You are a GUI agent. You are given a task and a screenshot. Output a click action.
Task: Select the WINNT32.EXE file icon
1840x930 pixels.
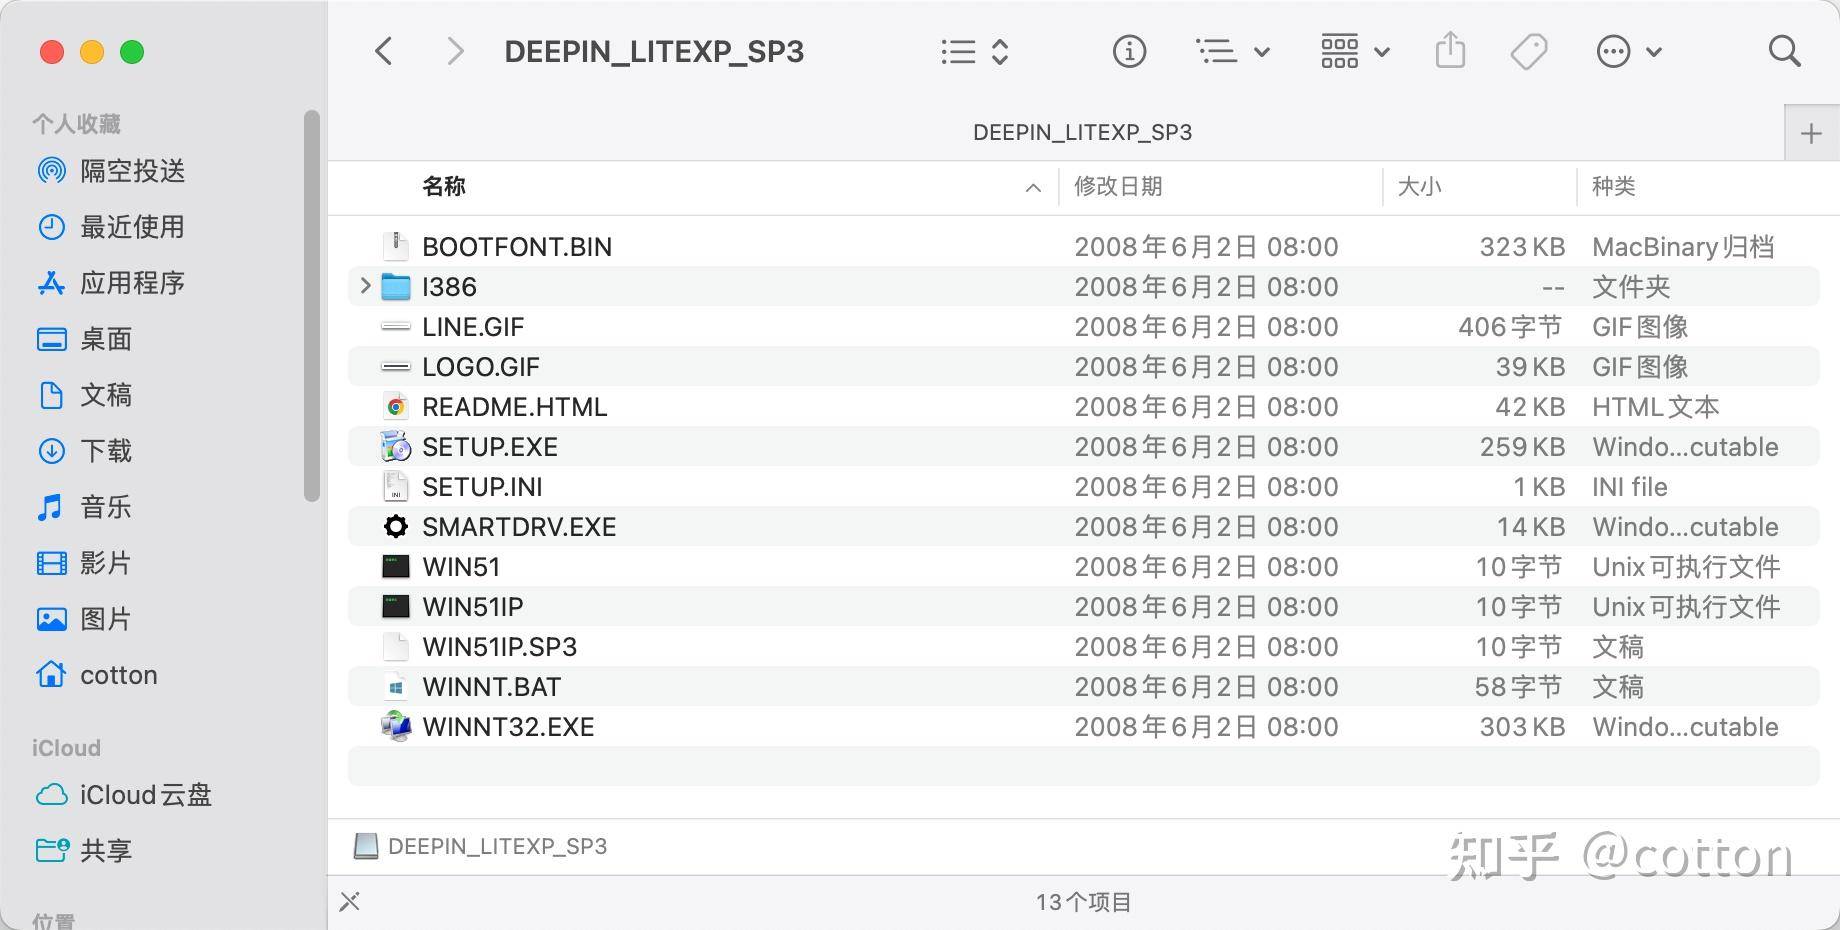[396, 726]
